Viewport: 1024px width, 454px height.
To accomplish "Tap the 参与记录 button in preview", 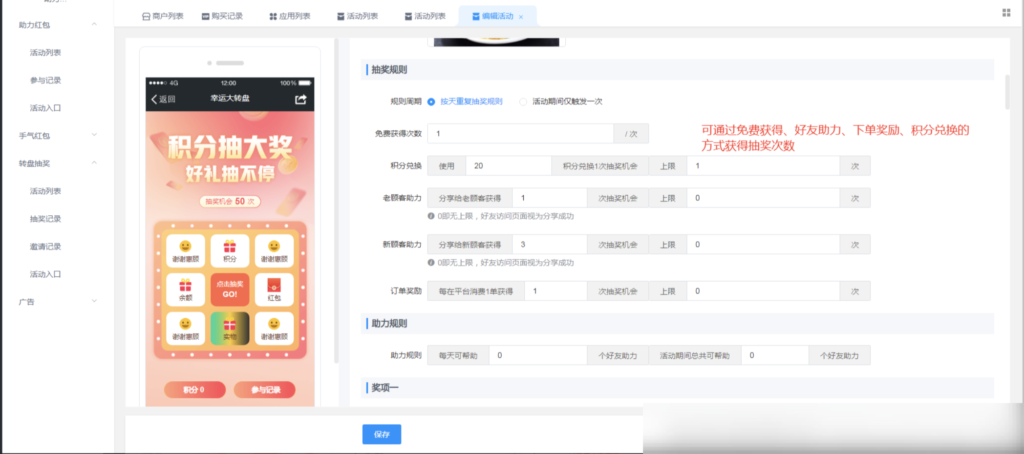I will coord(264,390).
